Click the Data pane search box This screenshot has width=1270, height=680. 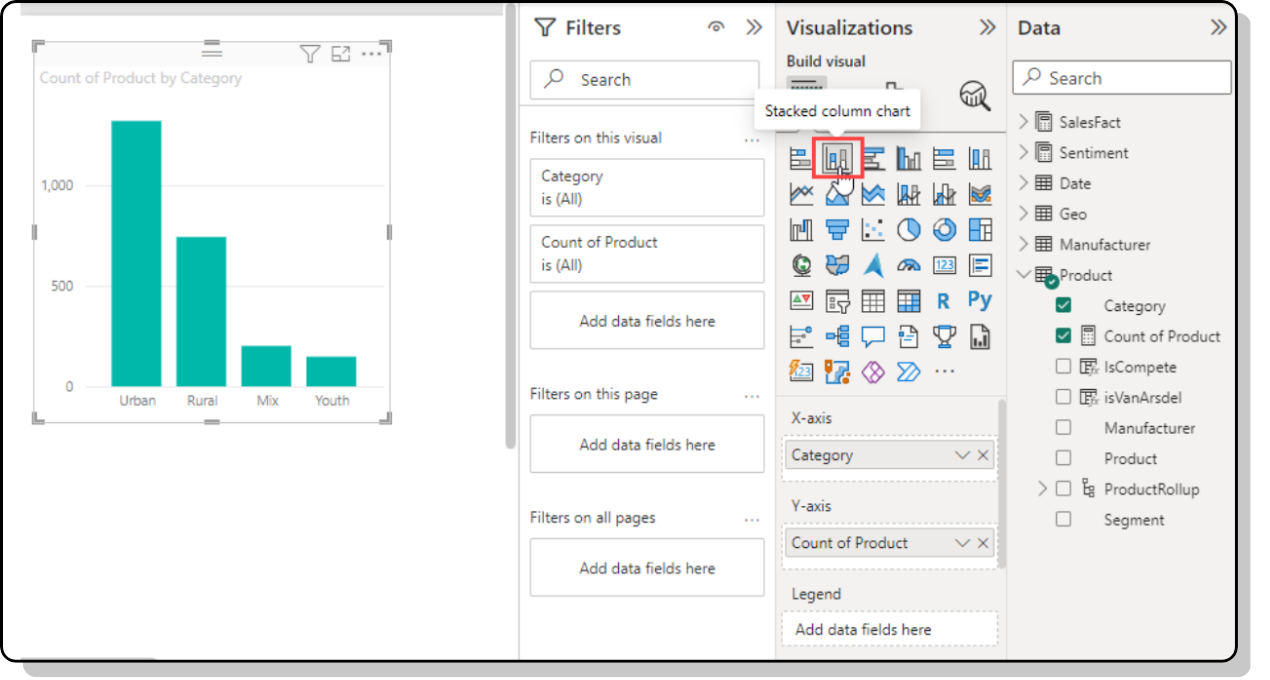pos(1122,78)
